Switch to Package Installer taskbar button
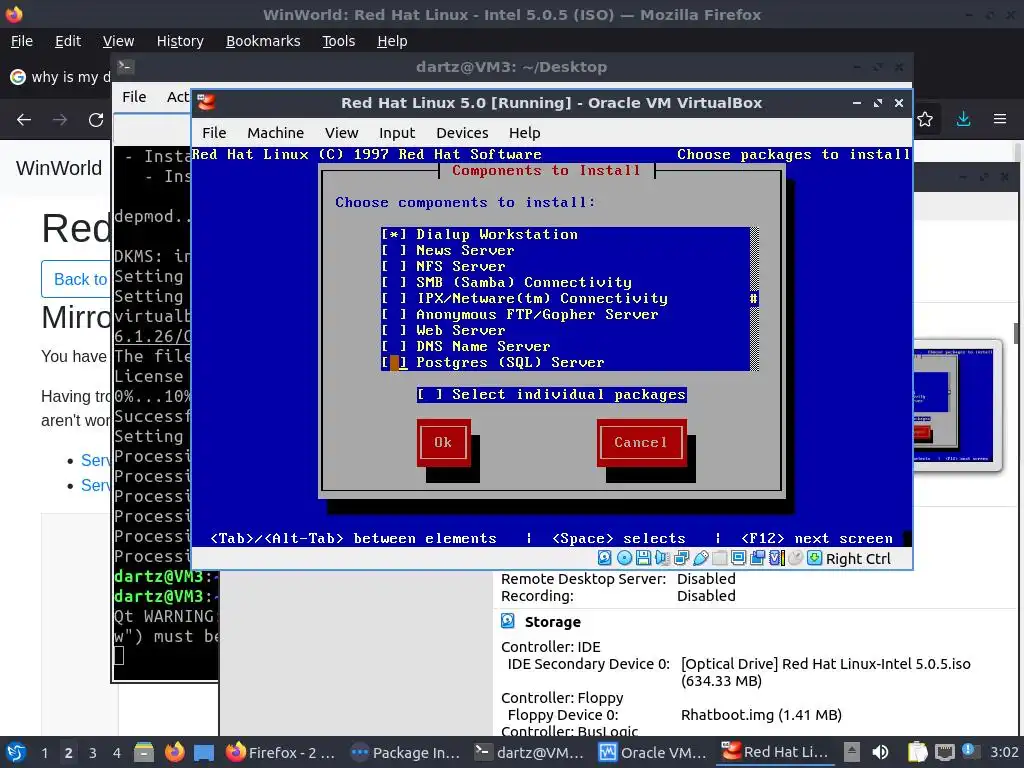This screenshot has height=768, width=1024. 406,752
